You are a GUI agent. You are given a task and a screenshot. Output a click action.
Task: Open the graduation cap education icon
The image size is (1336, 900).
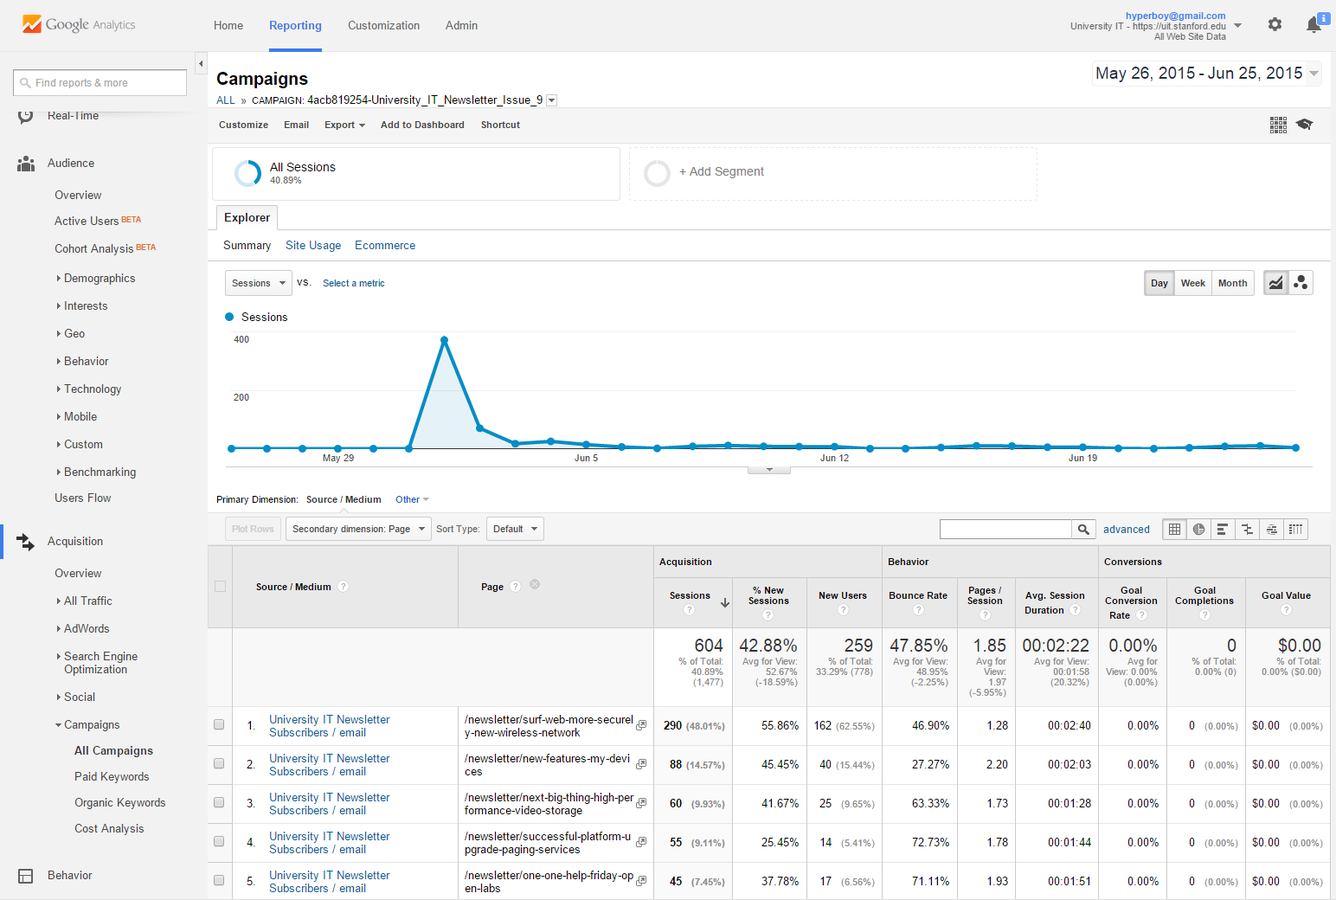pyautogui.click(x=1305, y=125)
